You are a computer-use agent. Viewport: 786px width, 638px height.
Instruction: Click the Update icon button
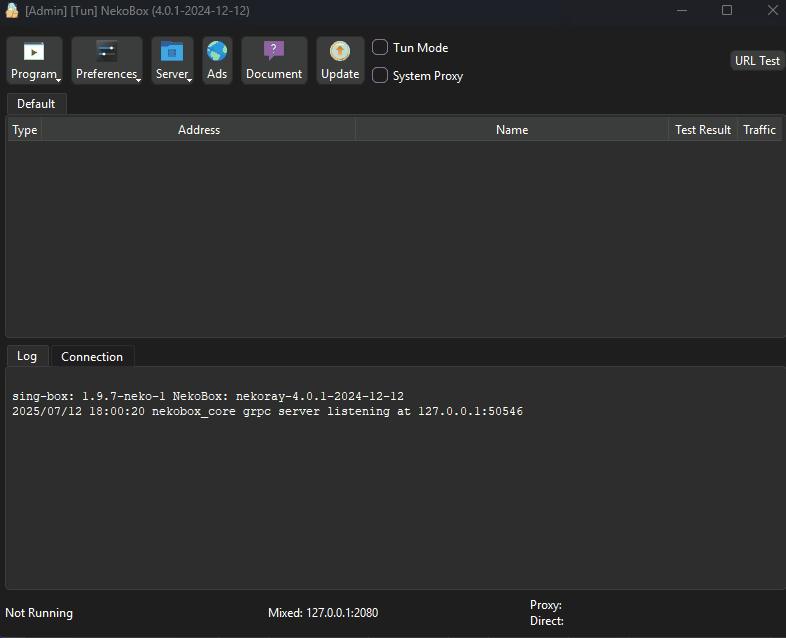(340, 61)
